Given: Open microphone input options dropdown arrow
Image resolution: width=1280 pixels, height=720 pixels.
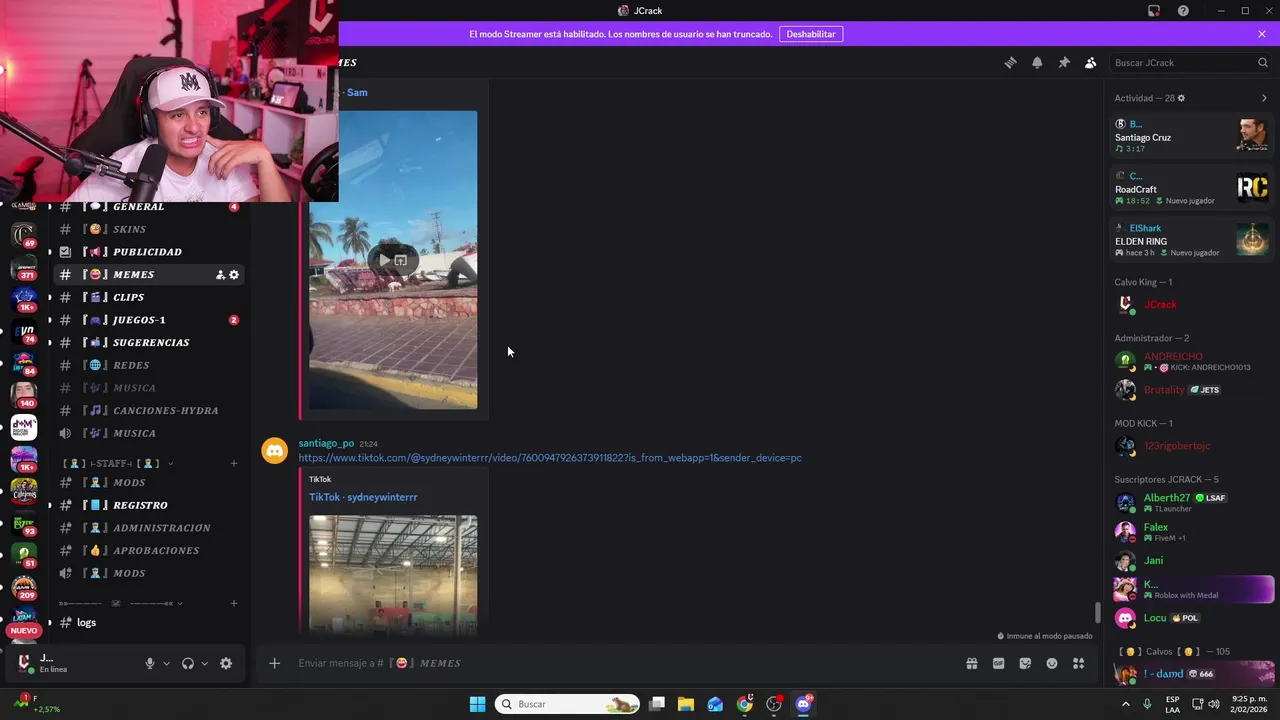Looking at the screenshot, I should (166, 663).
